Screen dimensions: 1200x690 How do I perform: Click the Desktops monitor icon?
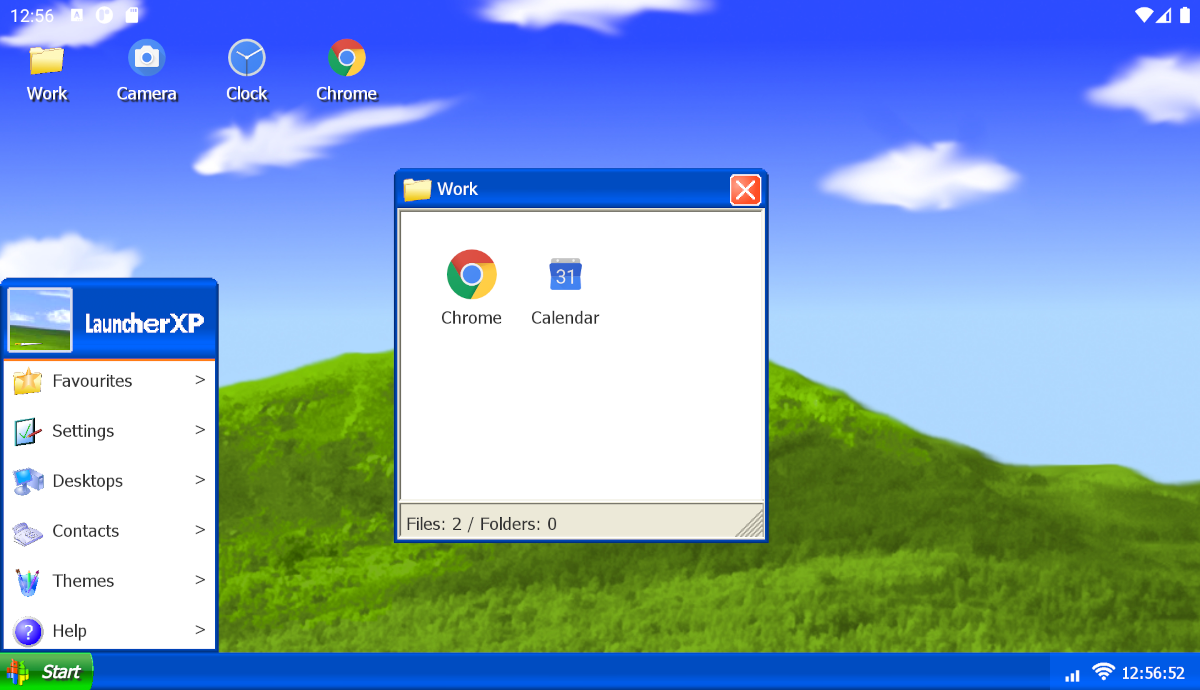pos(28,481)
